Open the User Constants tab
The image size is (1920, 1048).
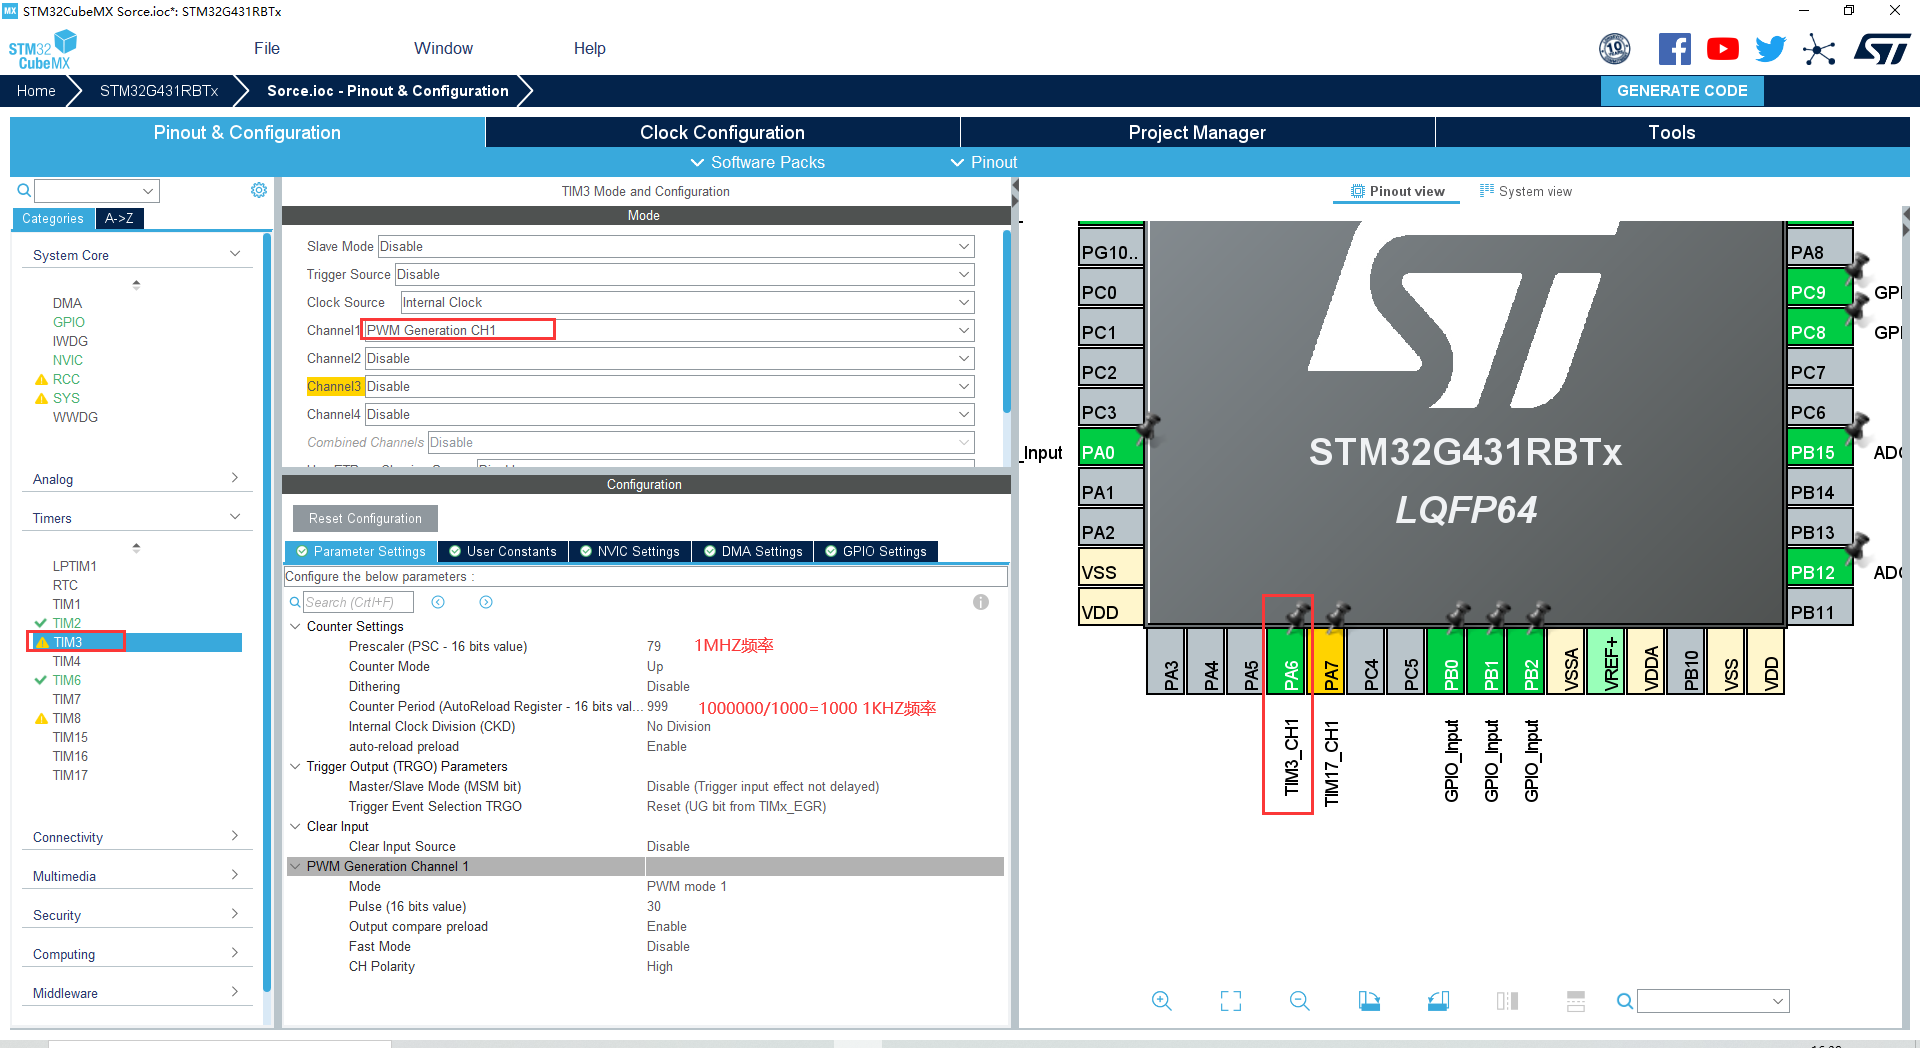[502, 551]
